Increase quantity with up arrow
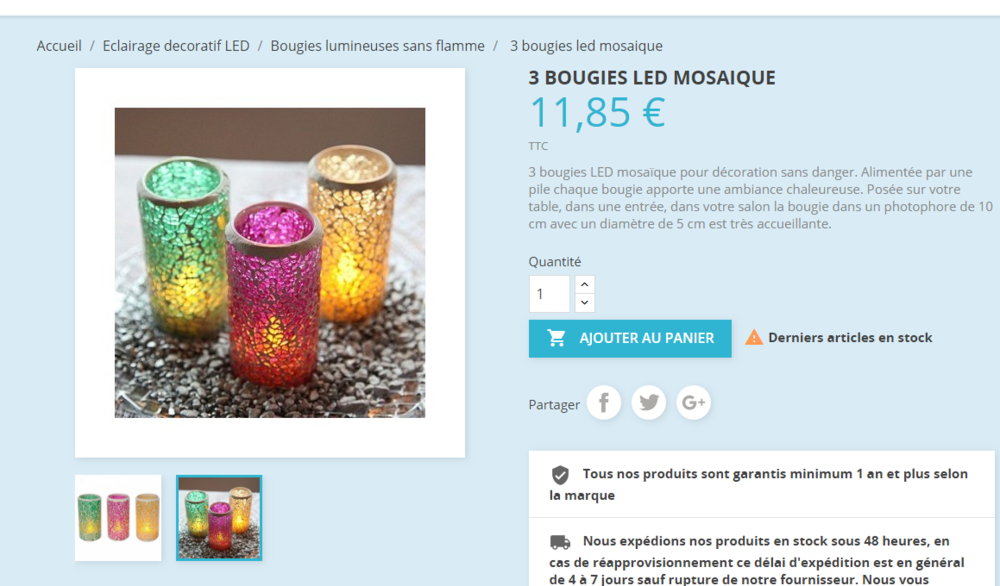 coord(585,284)
